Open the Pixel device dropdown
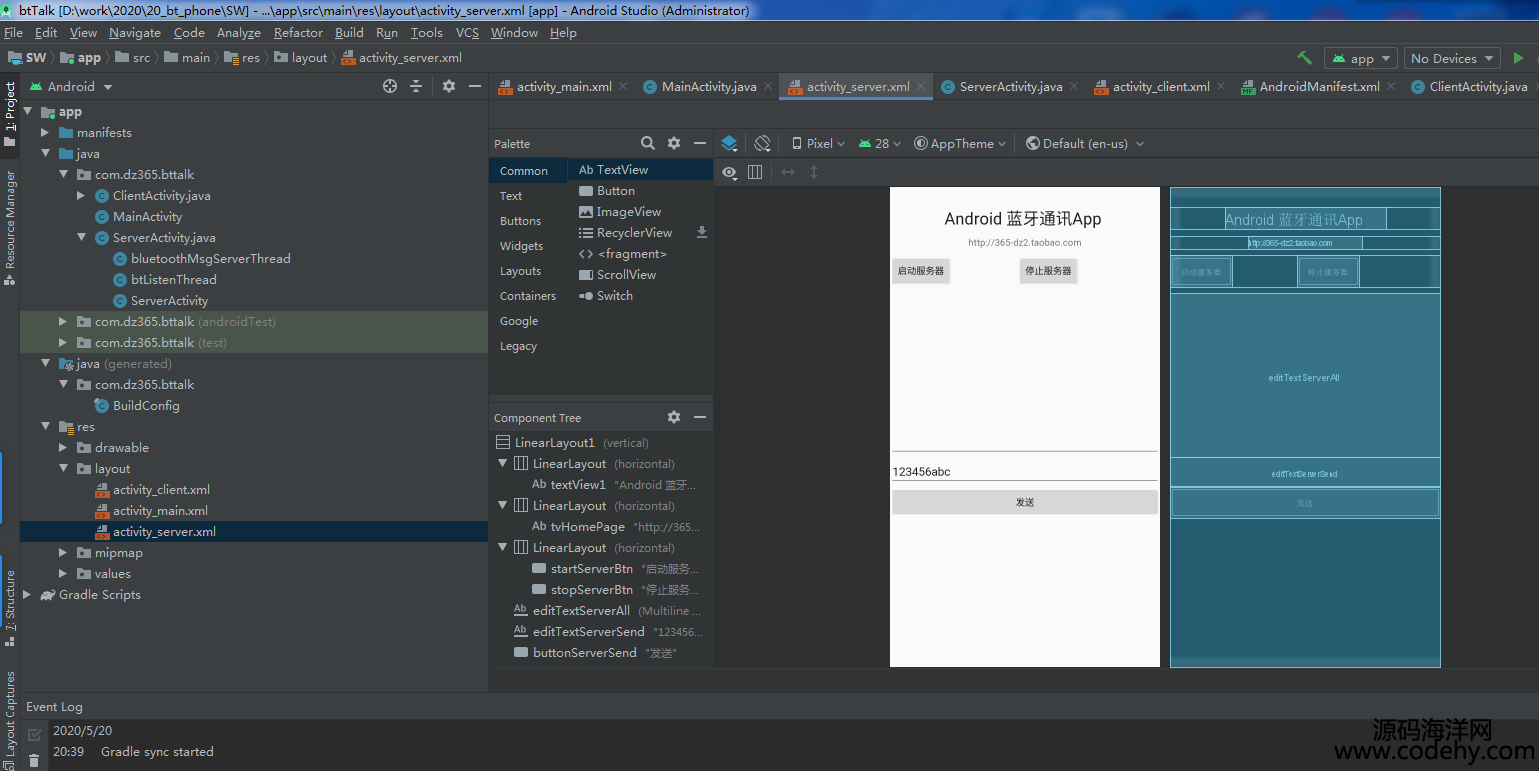1539x771 pixels. [818, 143]
